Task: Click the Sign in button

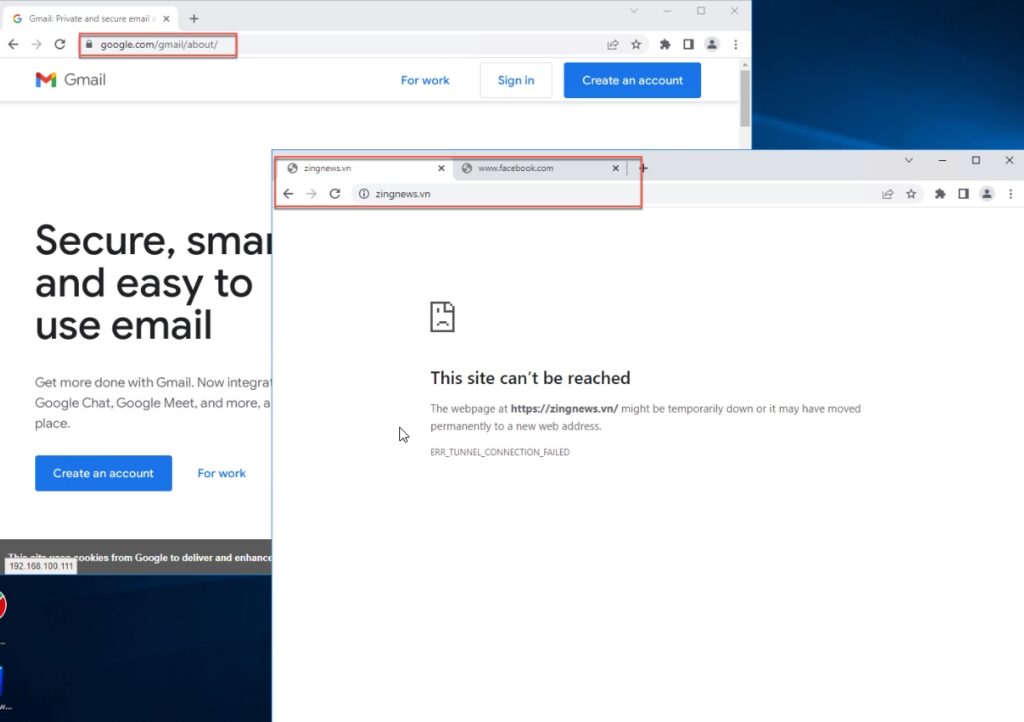Action: 516,80
